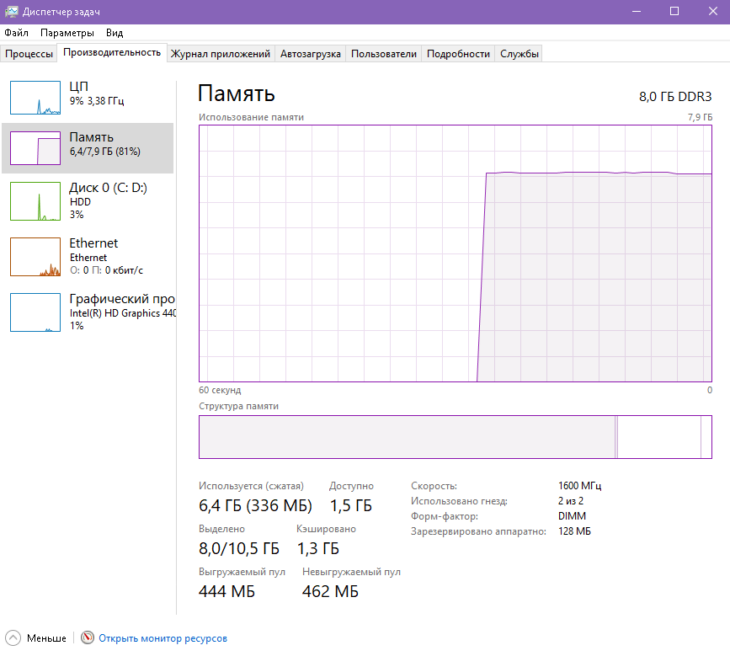Click the Меньше button label
The image size is (730, 656).
[x=47, y=638]
